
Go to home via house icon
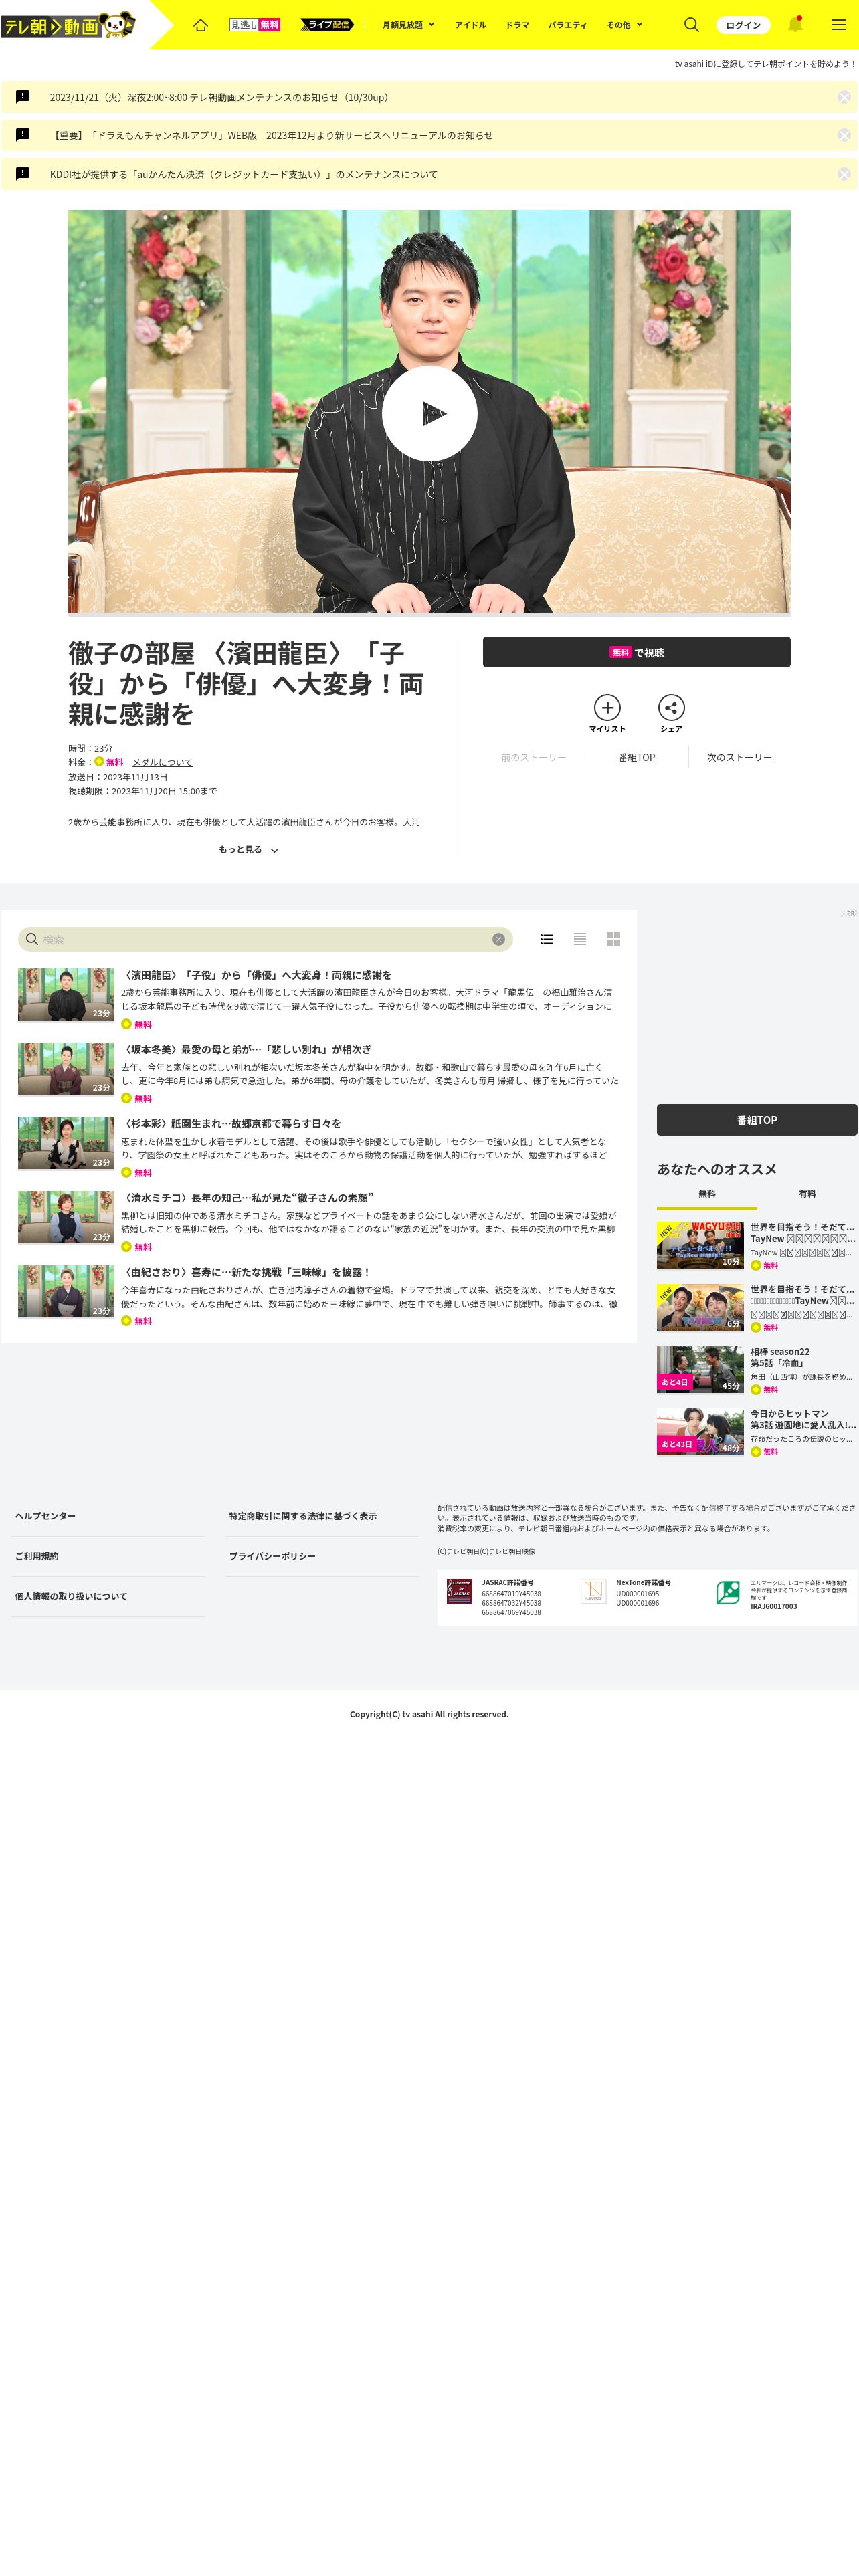pyautogui.click(x=201, y=25)
